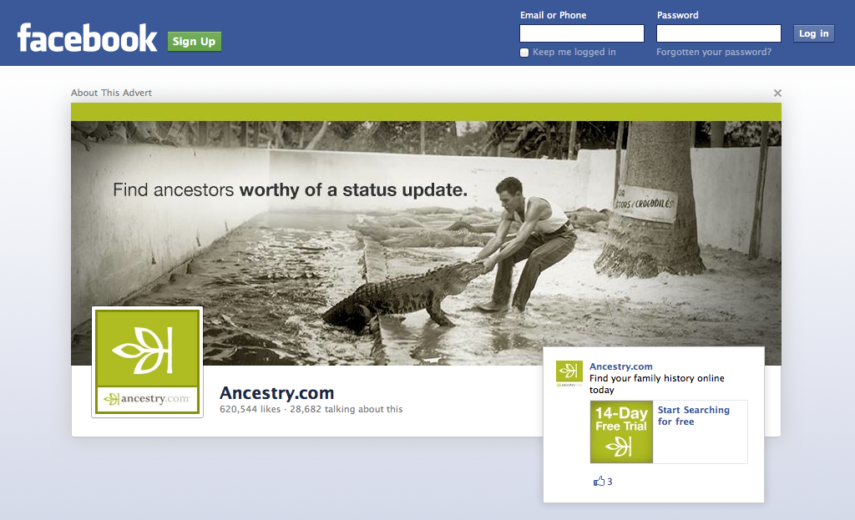
Task: Click the 620,544 likes count text
Action: coord(250,409)
